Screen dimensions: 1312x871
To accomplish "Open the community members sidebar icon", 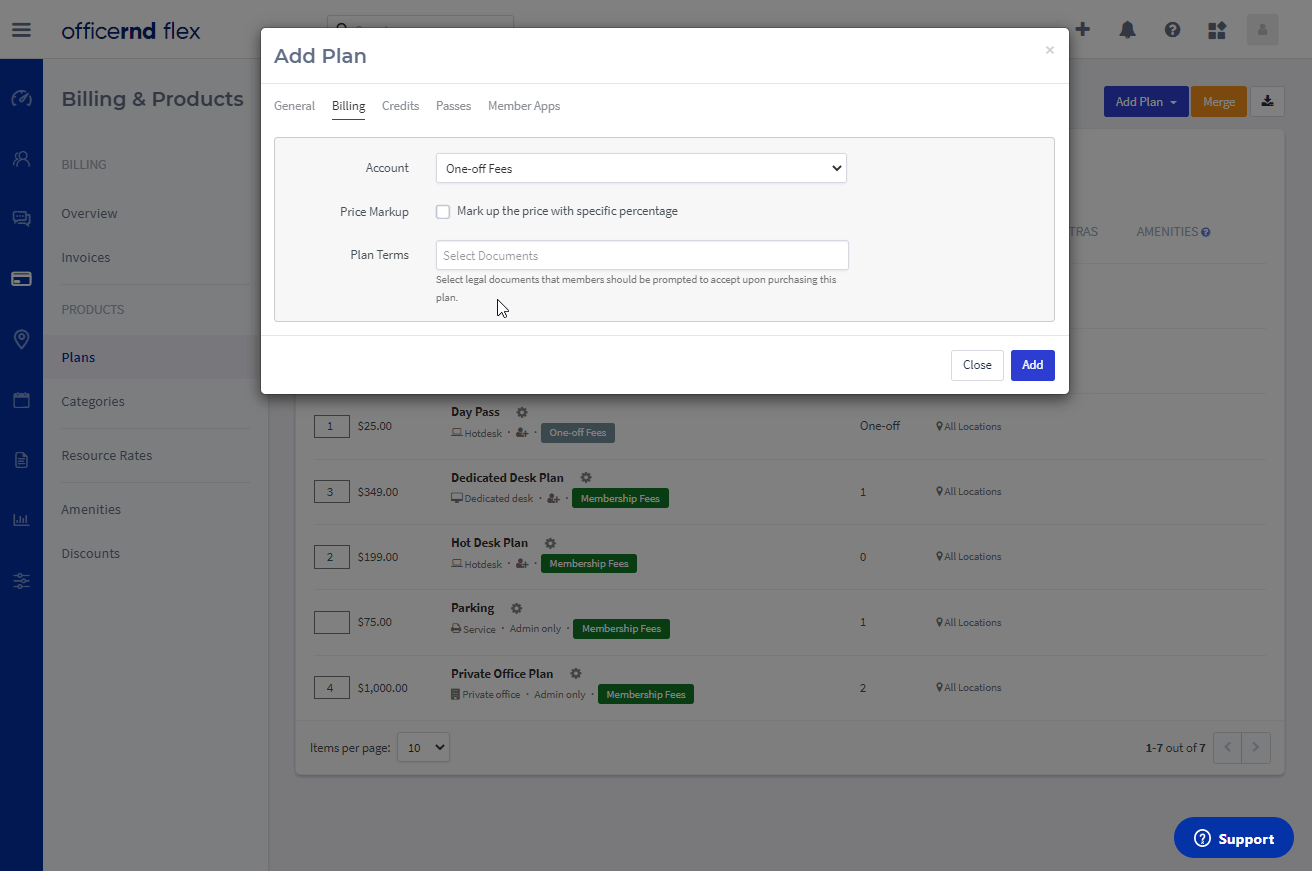I will (x=21, y=158).
